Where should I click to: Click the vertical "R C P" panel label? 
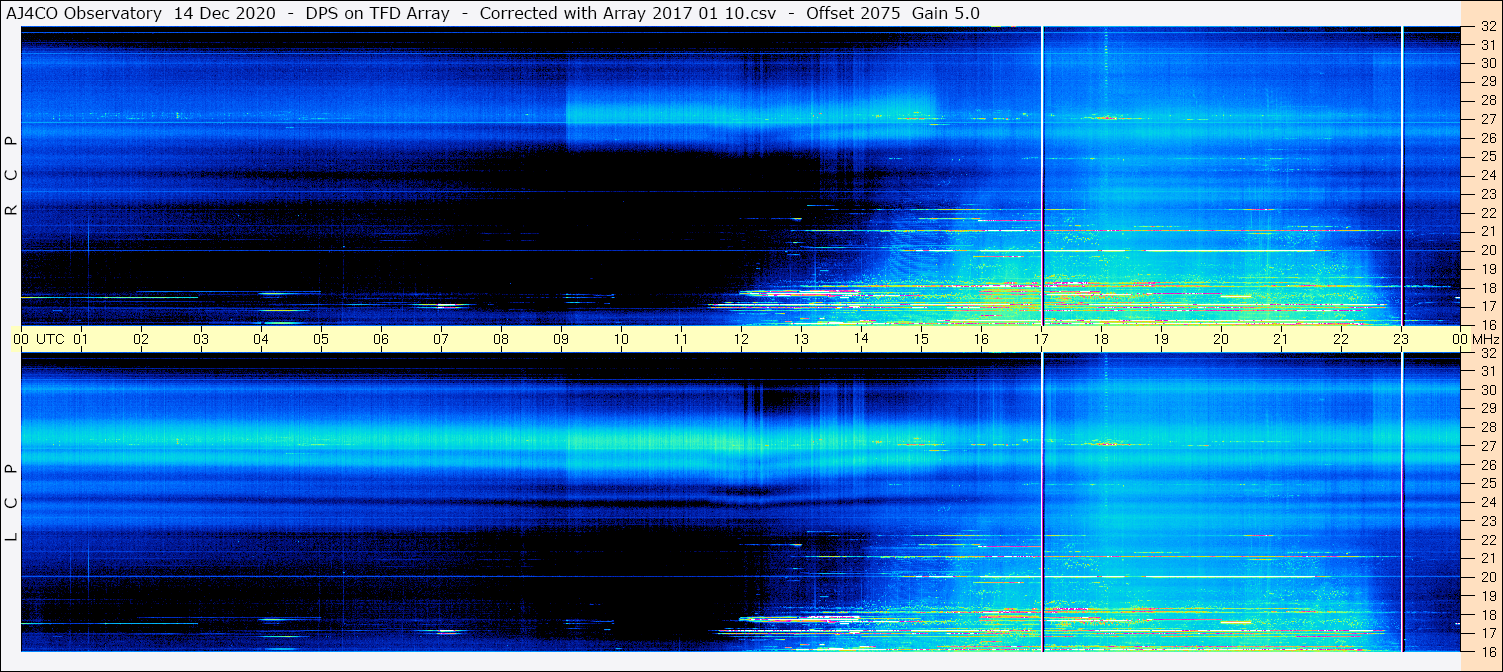[x=11, y=176]
